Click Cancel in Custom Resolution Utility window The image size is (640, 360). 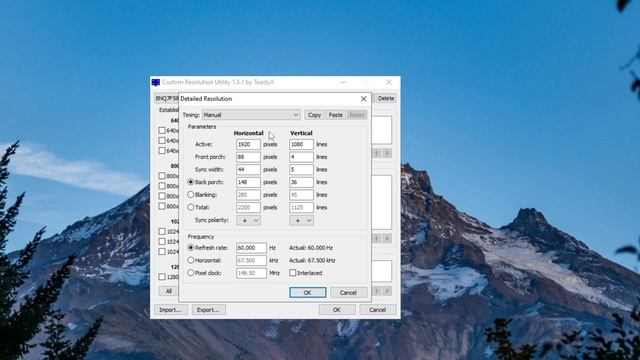click(x=378, y=310)
